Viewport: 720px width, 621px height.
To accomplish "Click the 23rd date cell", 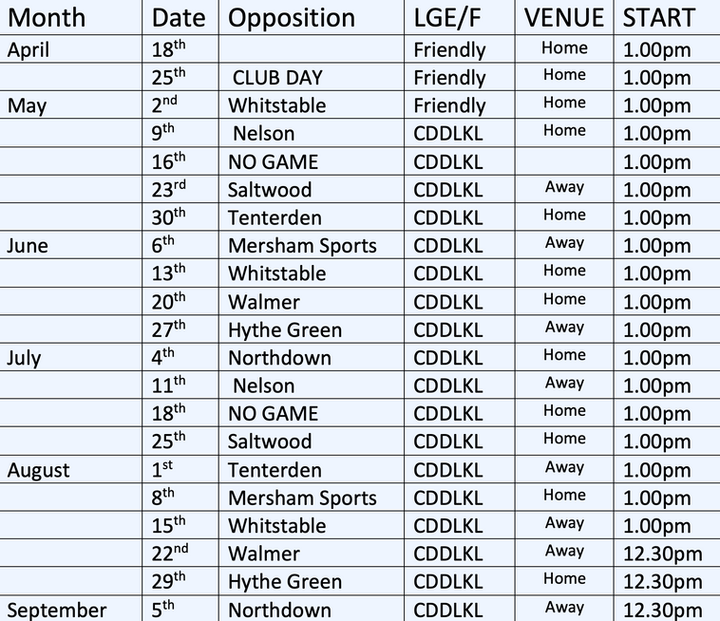I will pyautogui.click(x=169, y=189).
